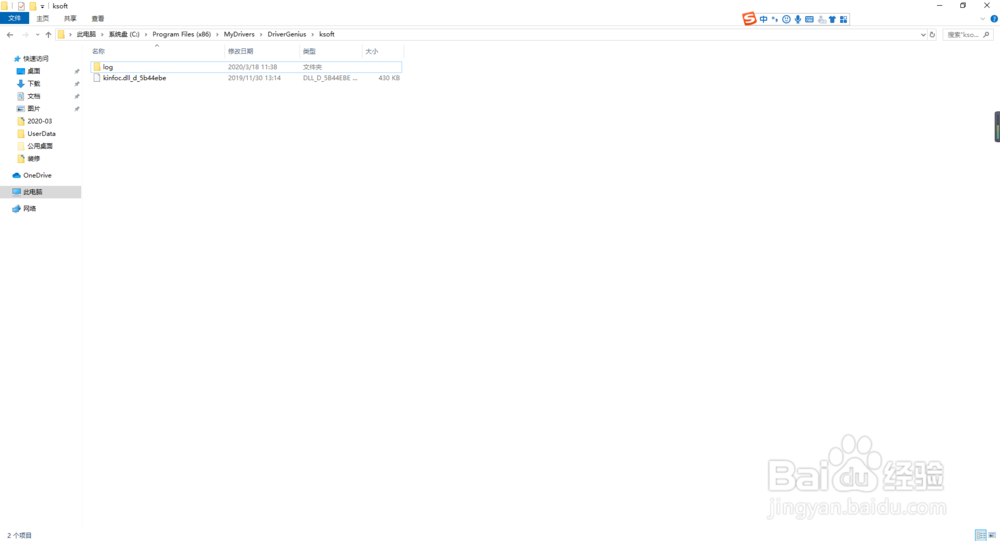Sort by 类型 column header

(x=330, y=51)
